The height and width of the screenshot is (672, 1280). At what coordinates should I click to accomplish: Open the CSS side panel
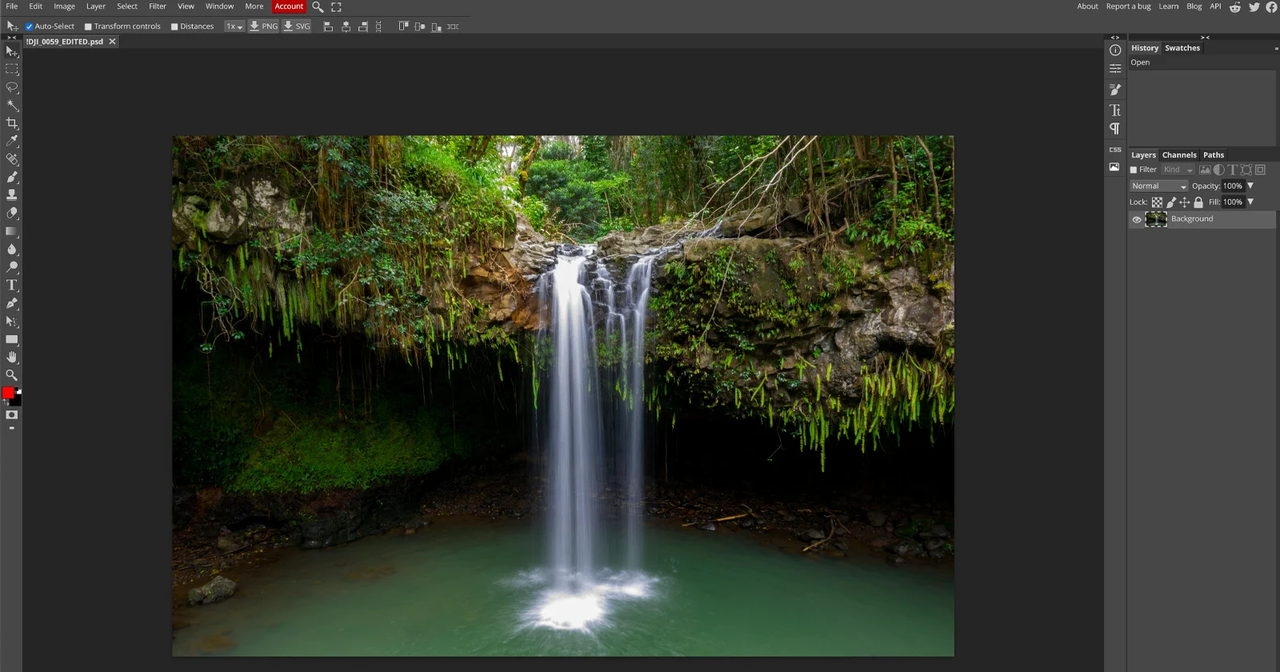[x=1115, y=149]
